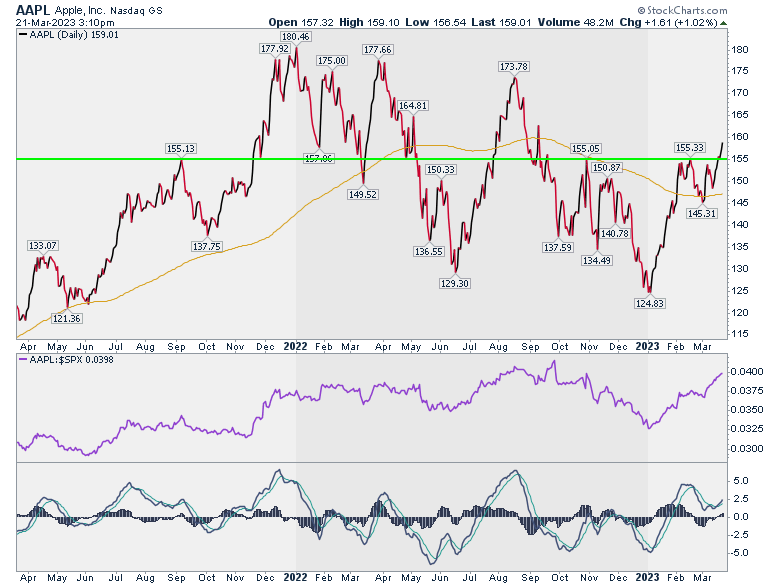The height and width of the screenshot is (586, 780).
Task: Click the 155.13 price label
Action: point(181,148)
